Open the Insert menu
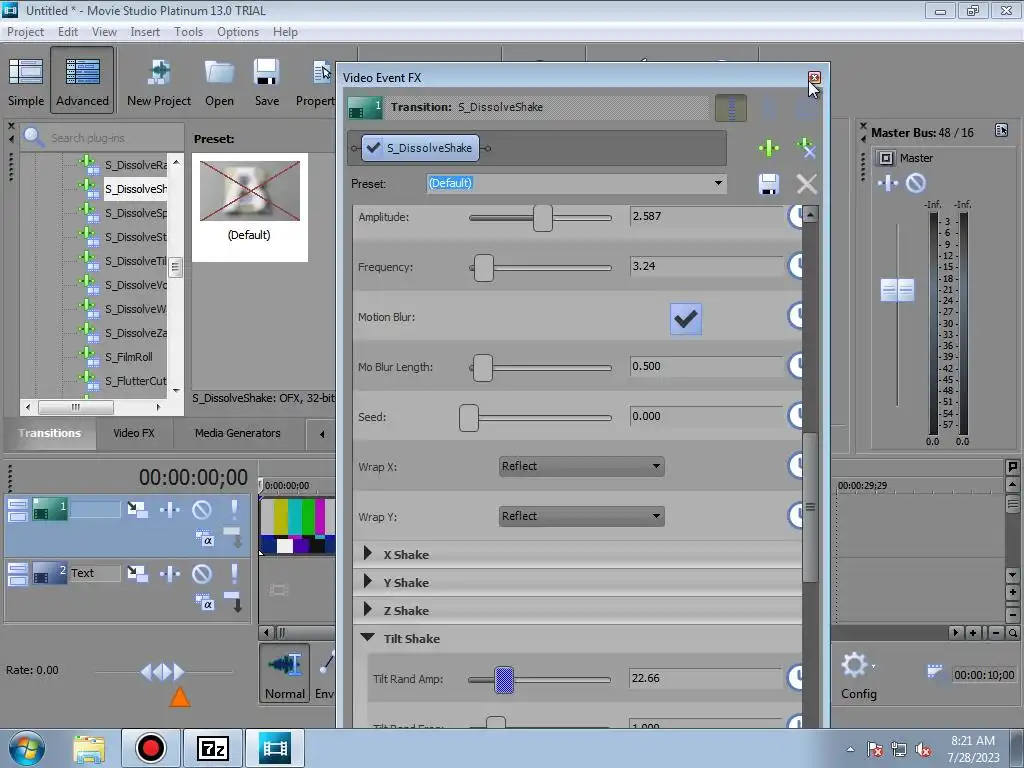The height and width of the screenshot is (768, 1024). point(145,32)
